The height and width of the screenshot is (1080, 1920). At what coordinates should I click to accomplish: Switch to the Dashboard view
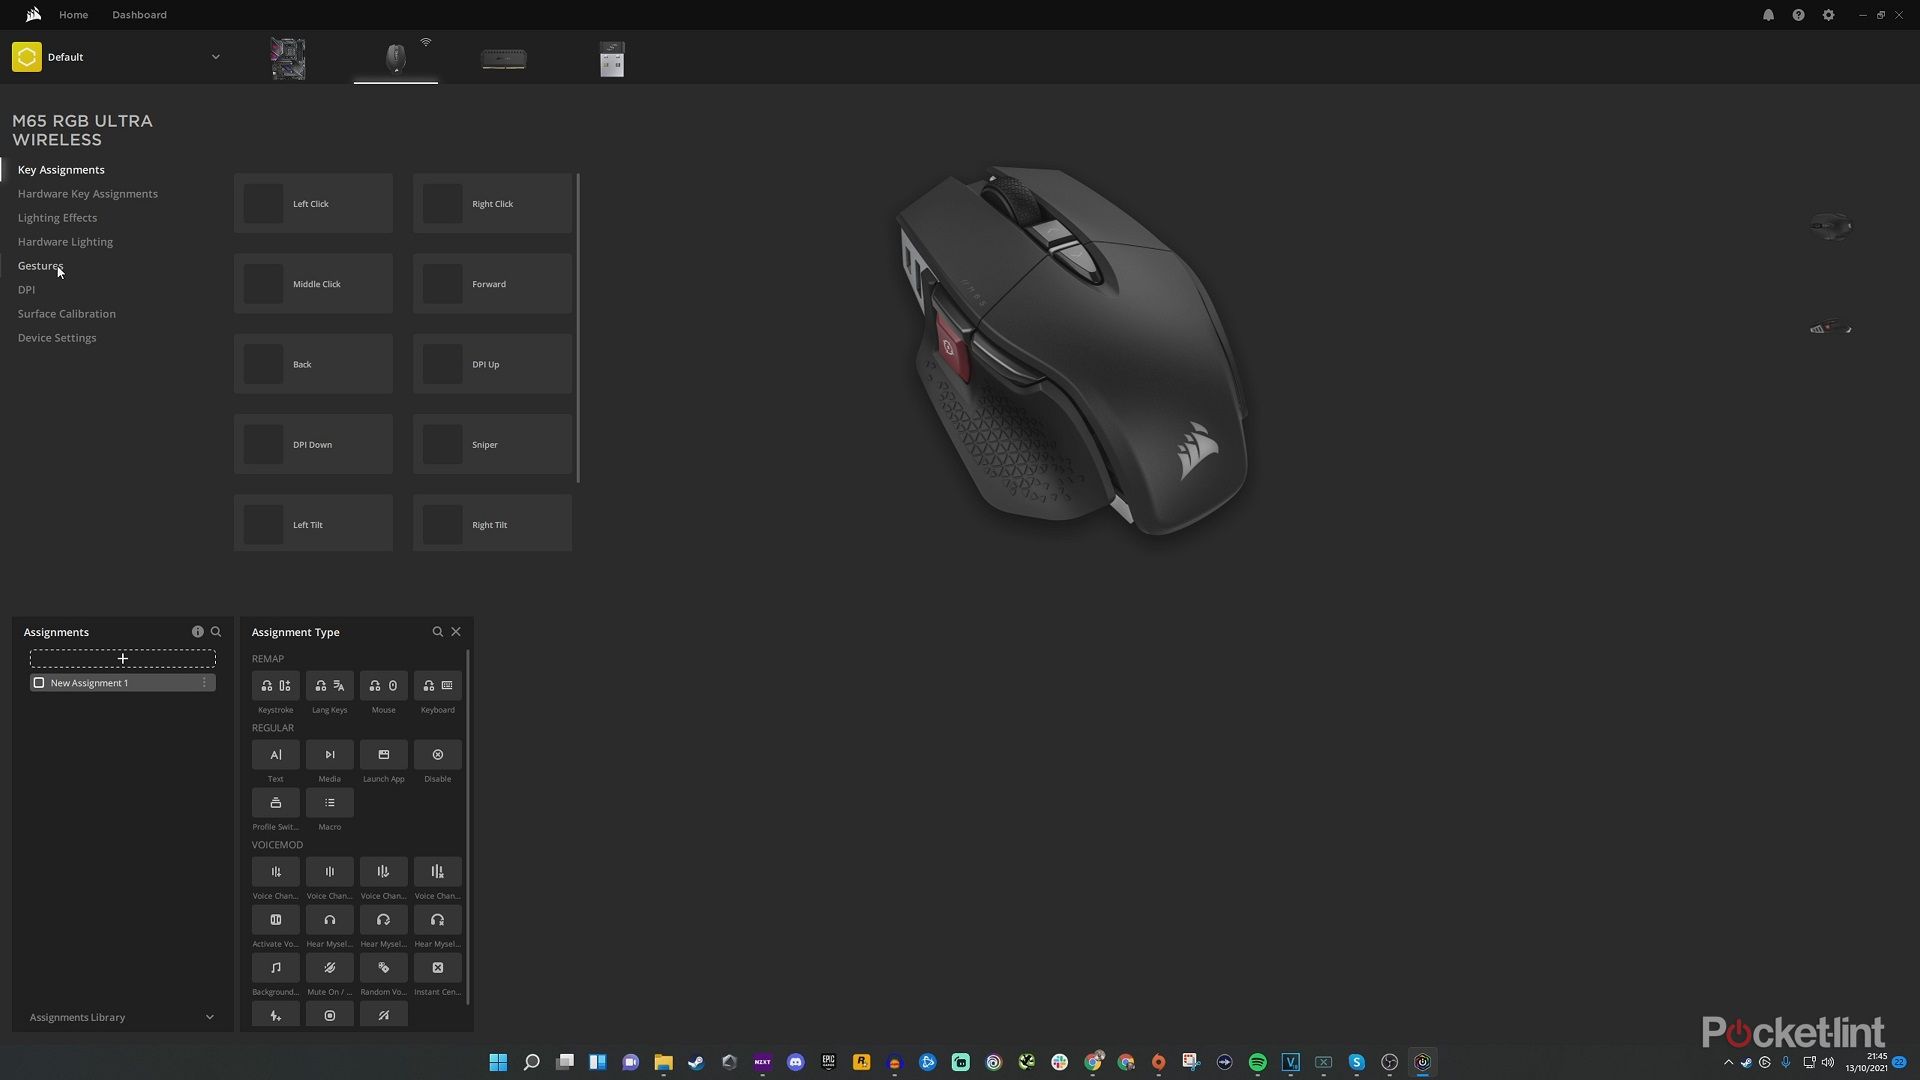pos(139,15)
